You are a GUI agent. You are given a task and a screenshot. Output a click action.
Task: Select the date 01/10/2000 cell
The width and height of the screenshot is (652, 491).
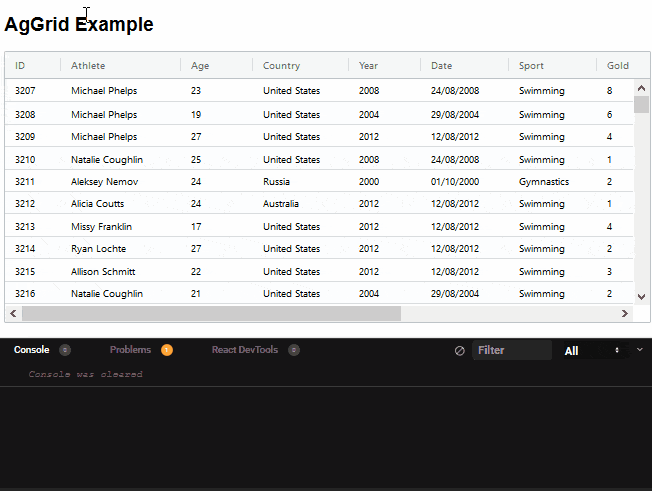pos(455,182)
